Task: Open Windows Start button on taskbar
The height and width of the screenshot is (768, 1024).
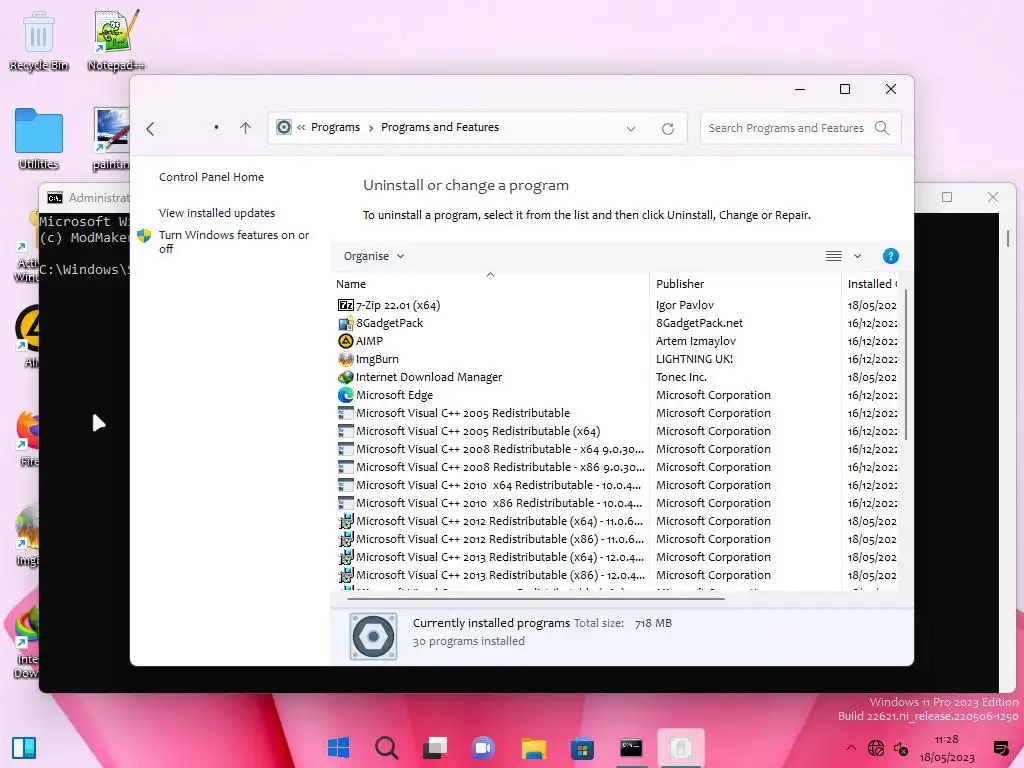Action: point(338,748)
